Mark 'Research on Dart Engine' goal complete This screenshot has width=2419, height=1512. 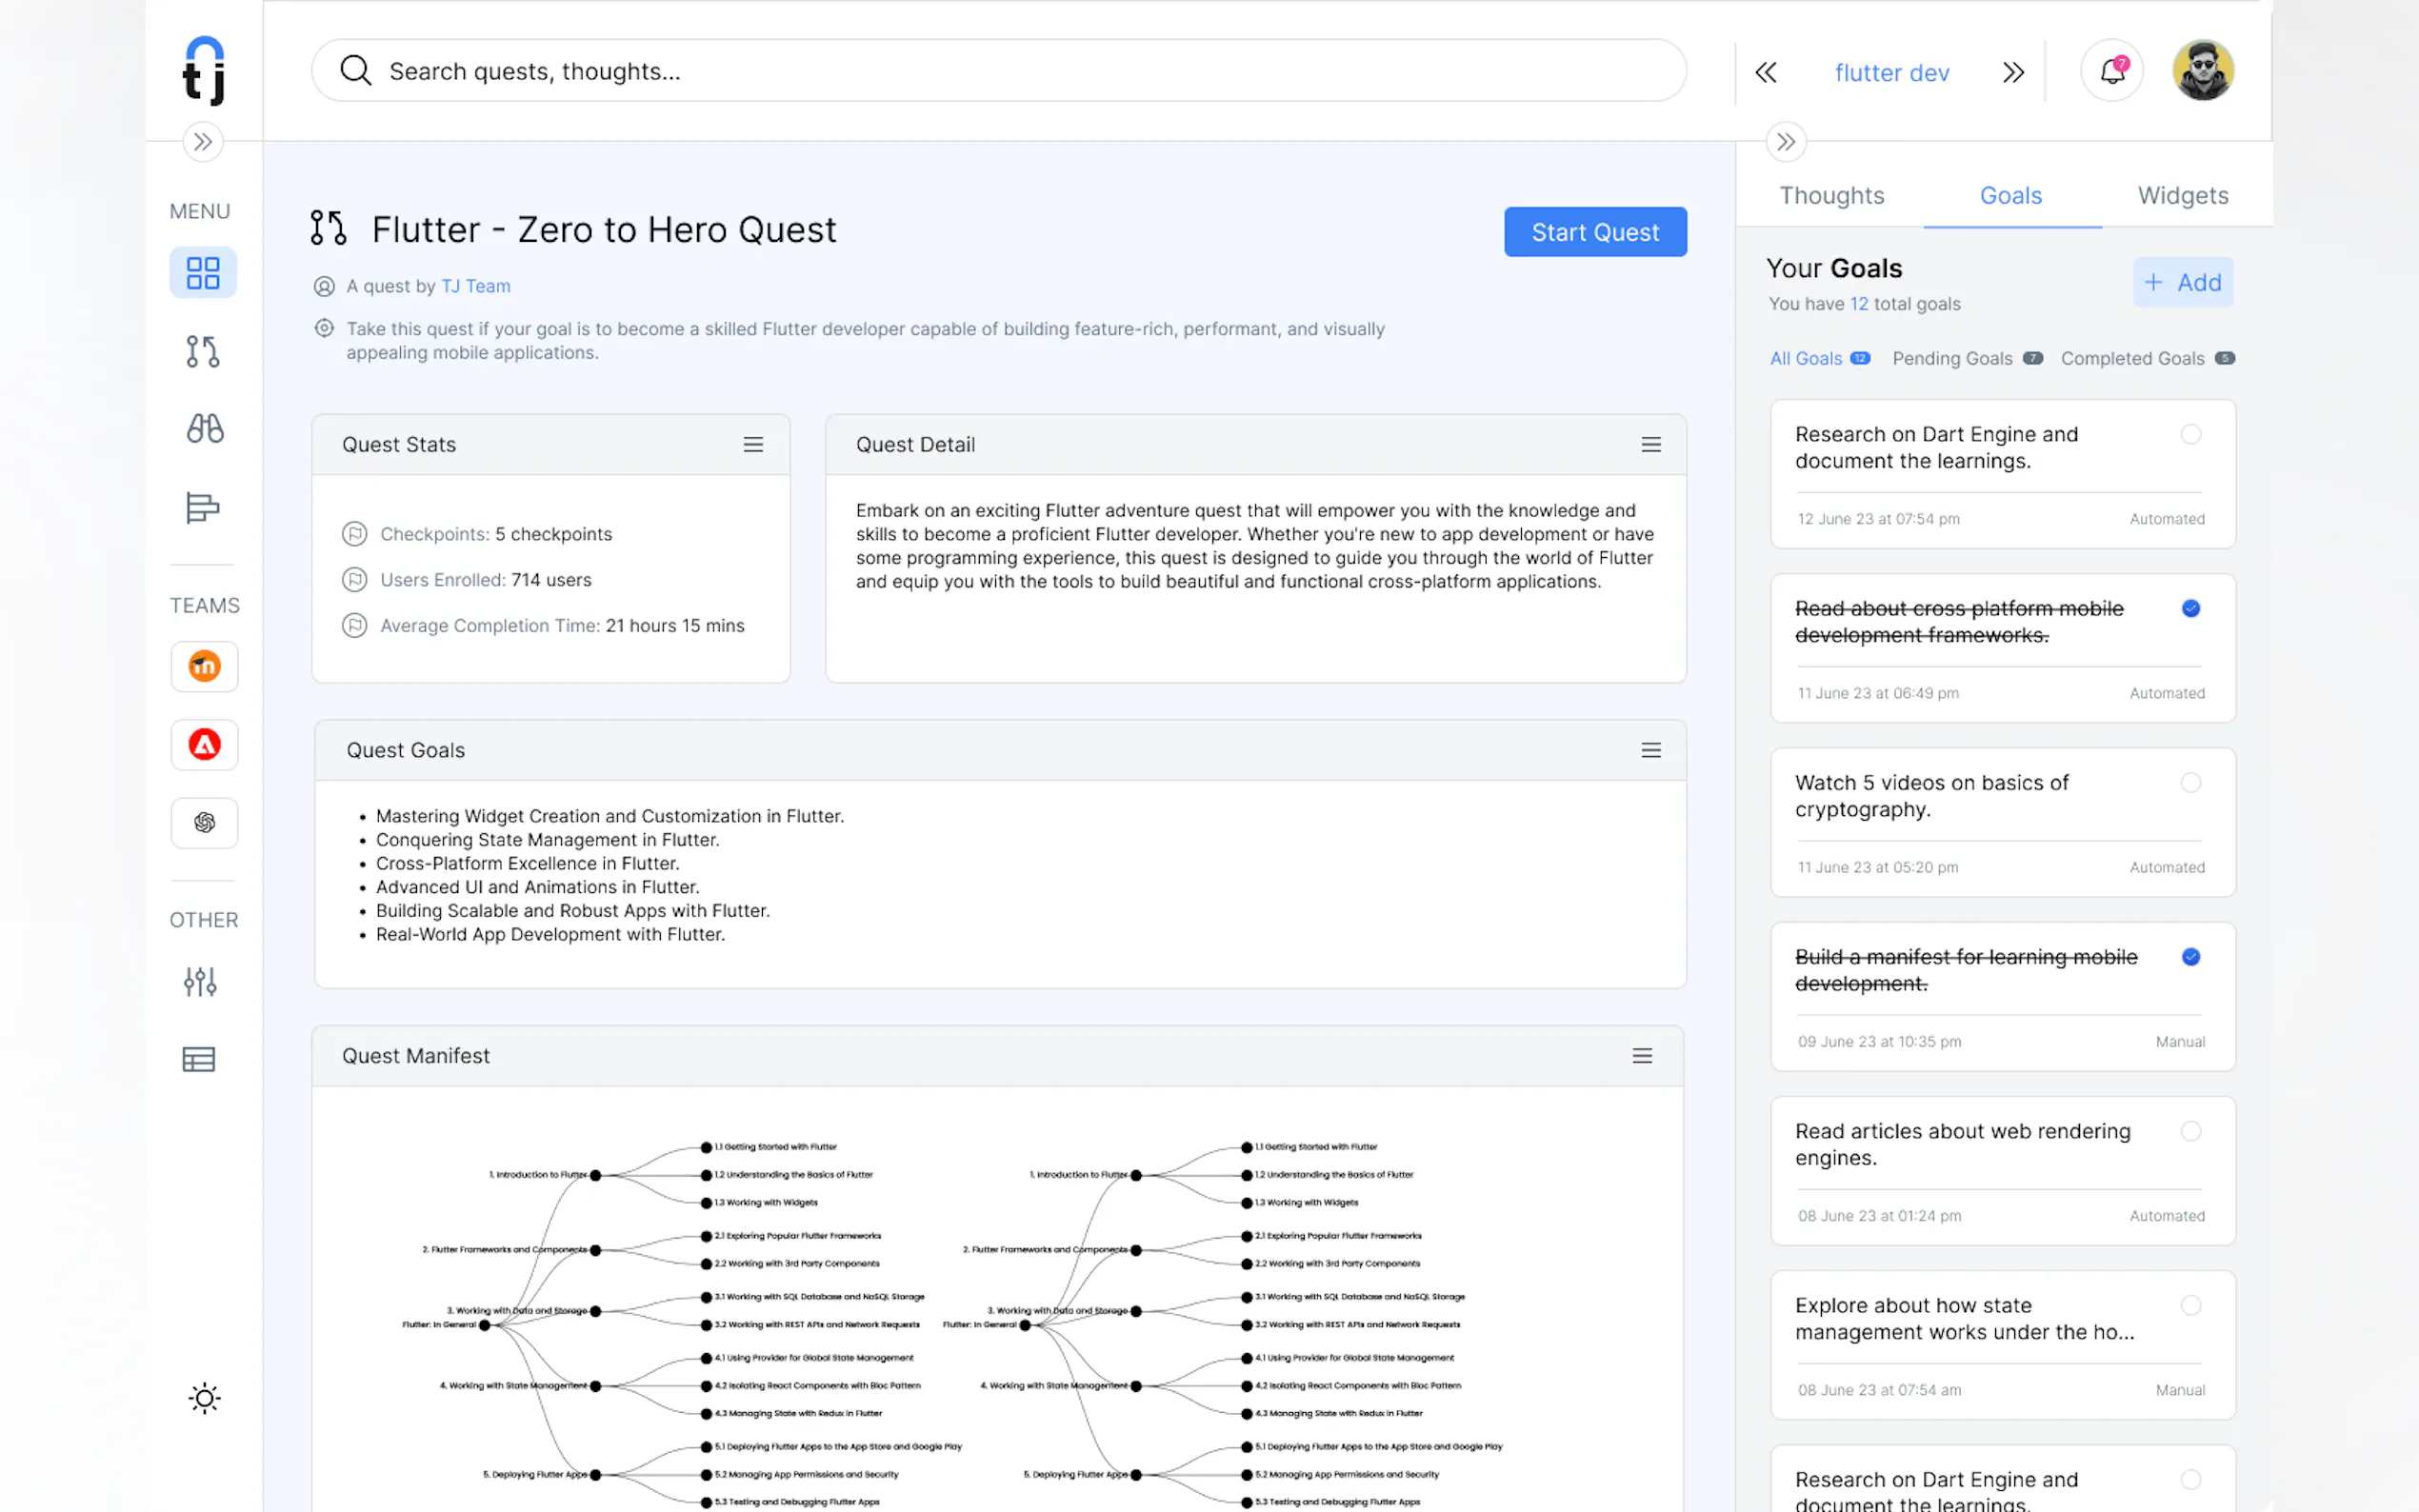(2190, 434)
